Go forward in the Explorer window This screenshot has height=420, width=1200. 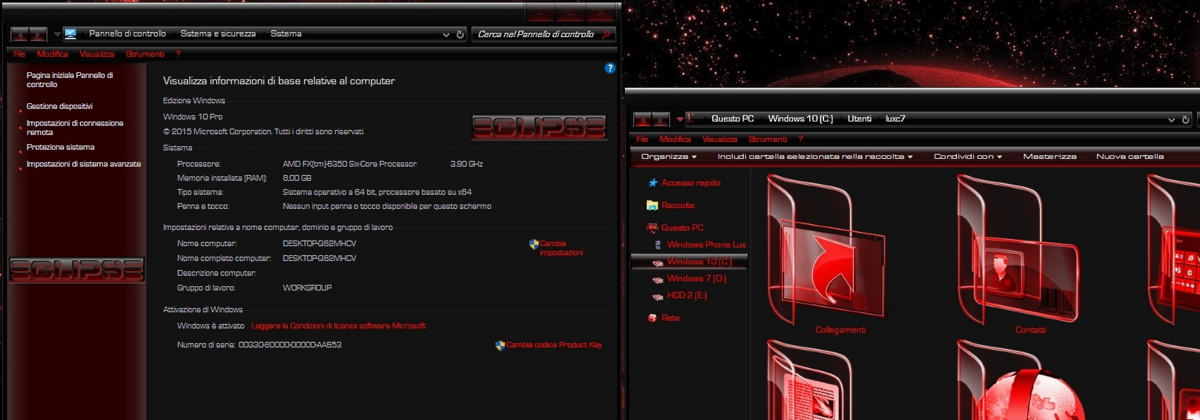[661, 120]
